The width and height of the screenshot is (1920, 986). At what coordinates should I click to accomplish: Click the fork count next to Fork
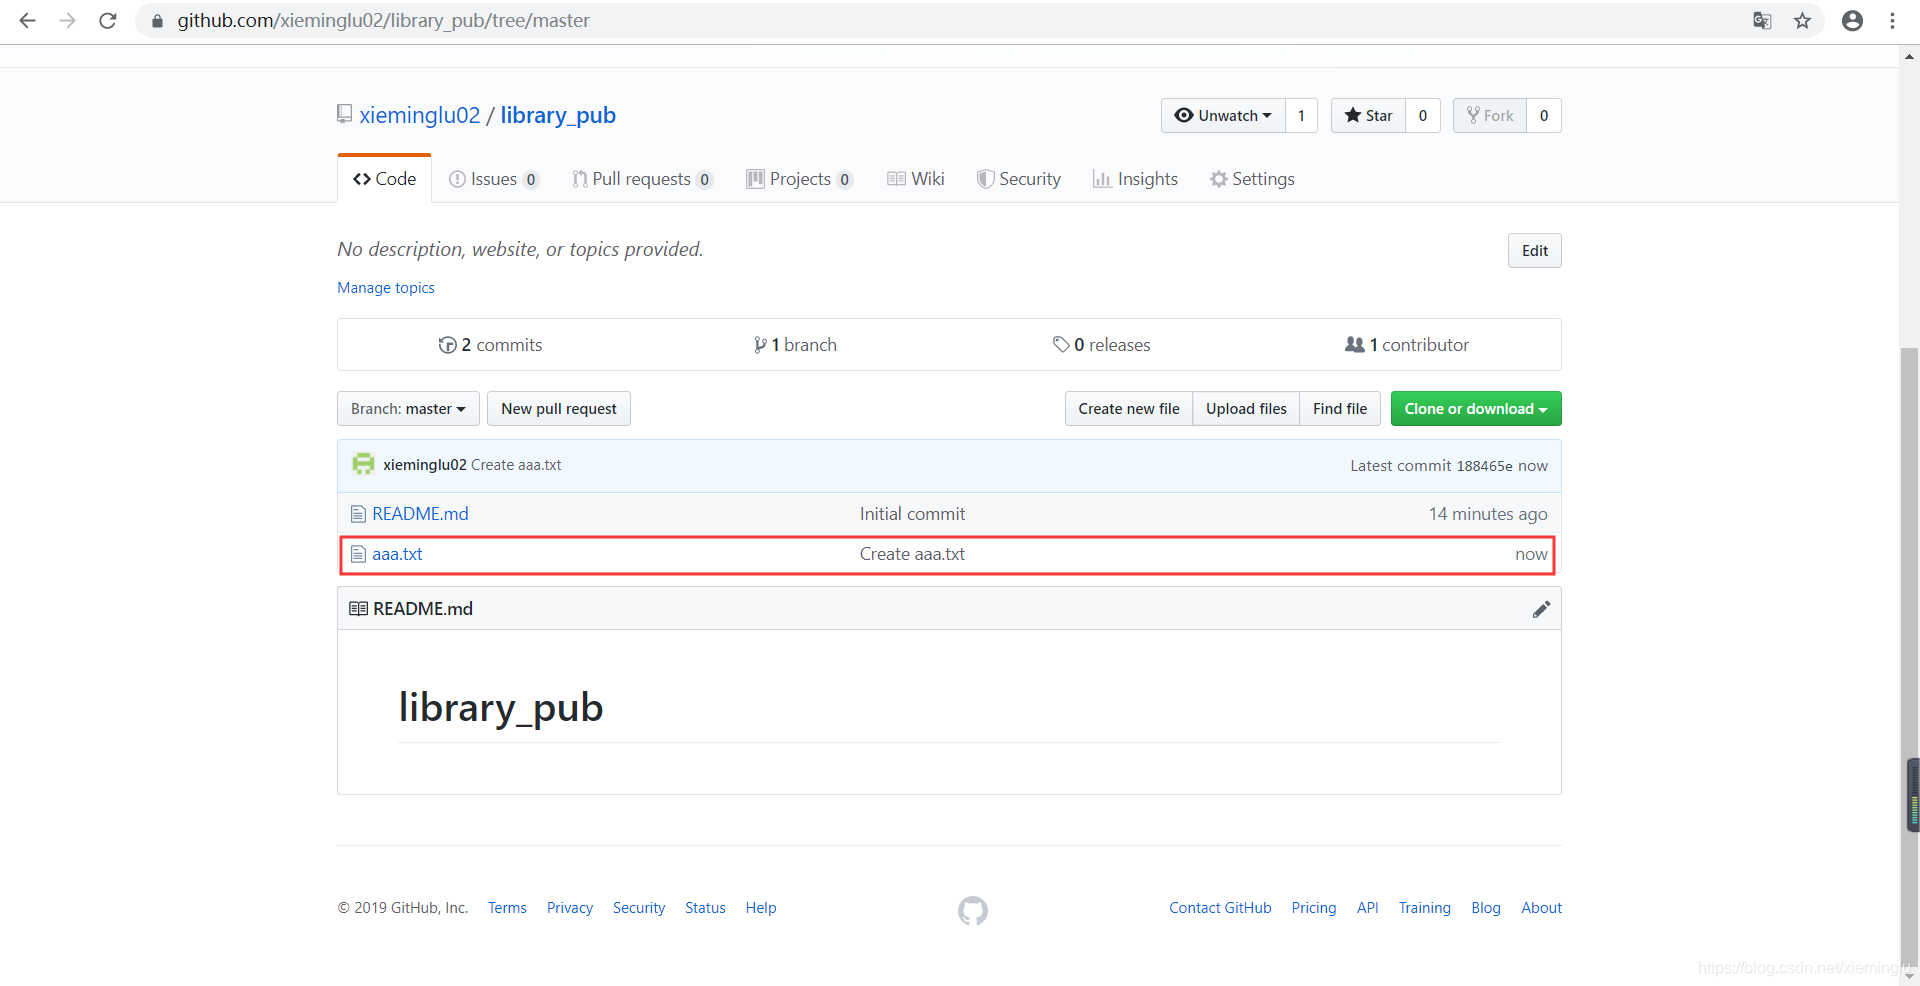(x=1544, y=115)
